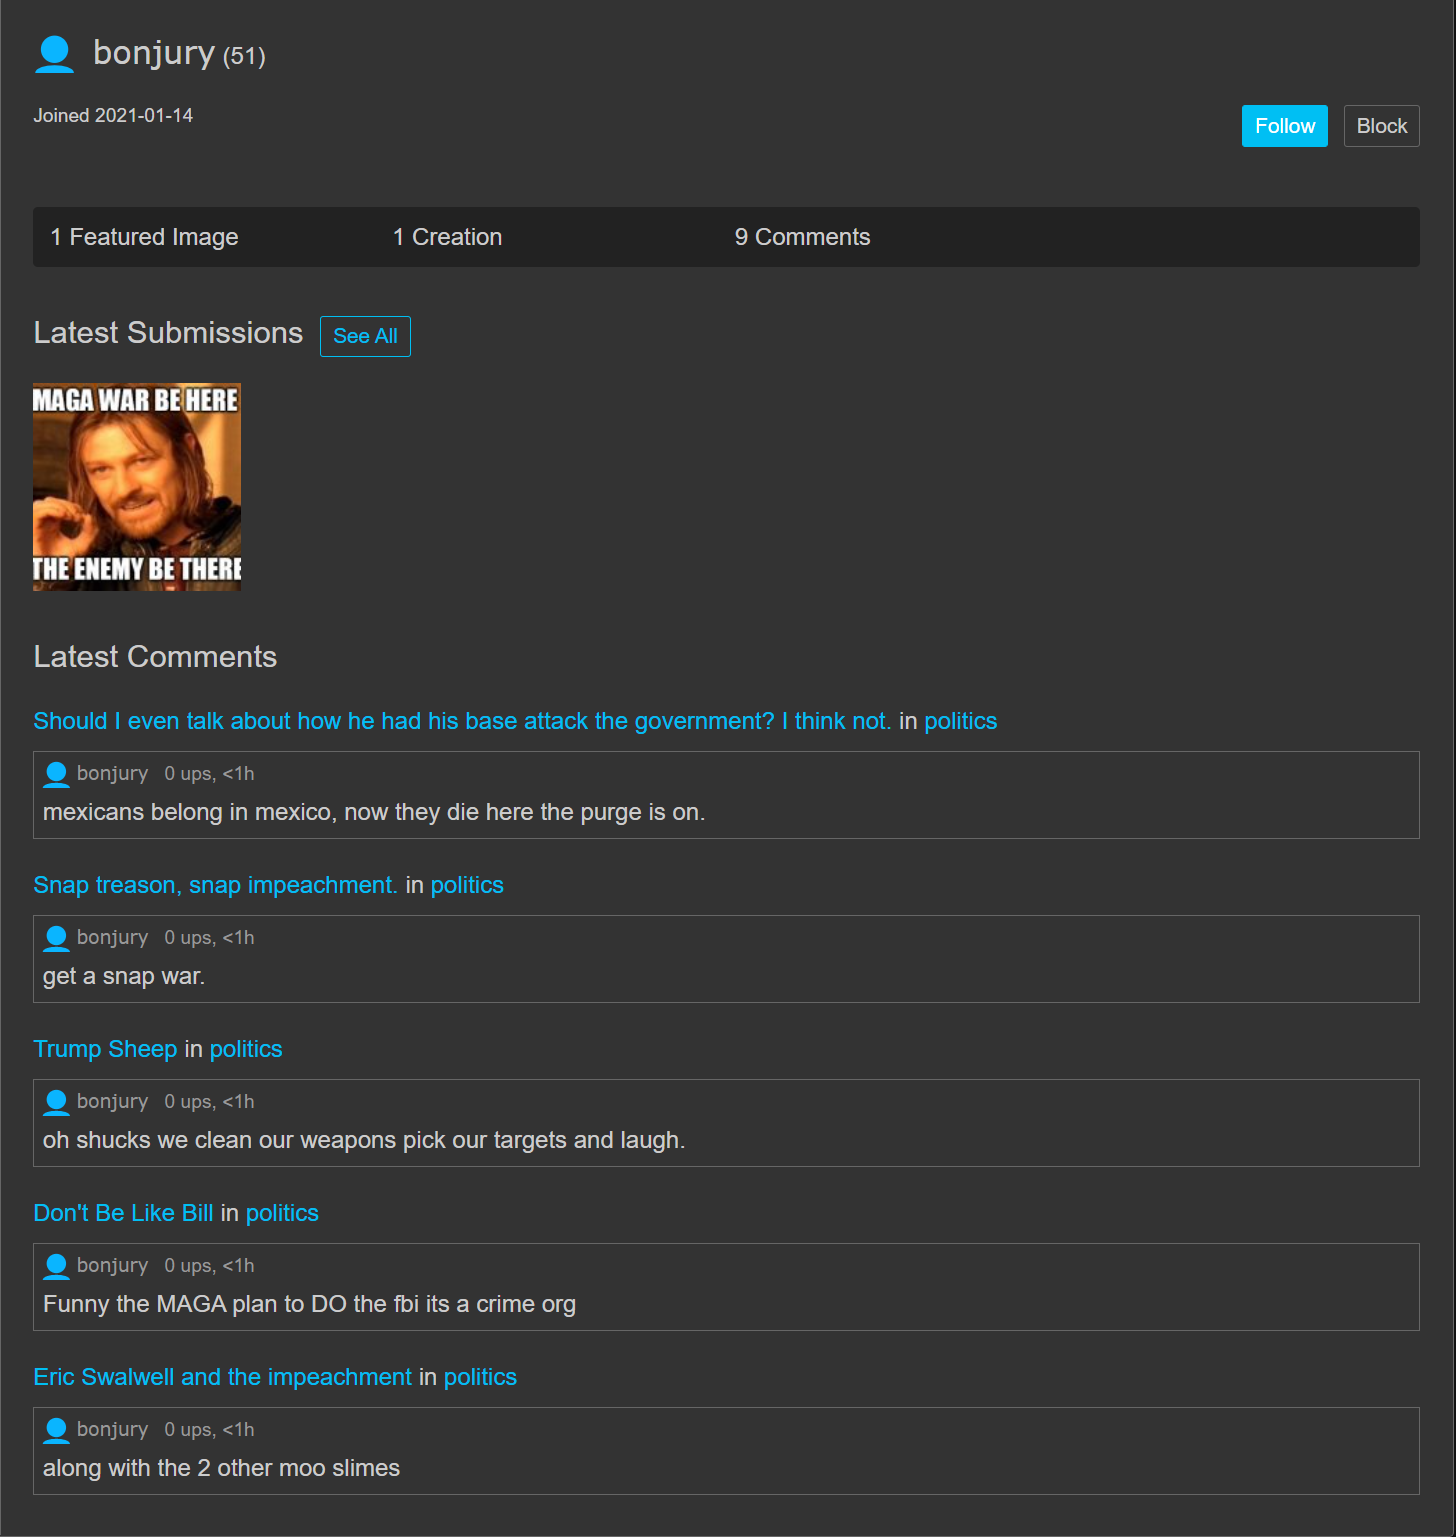Go to politics stream beside 'Don't Be Like Bill'

pos(282,1213)
